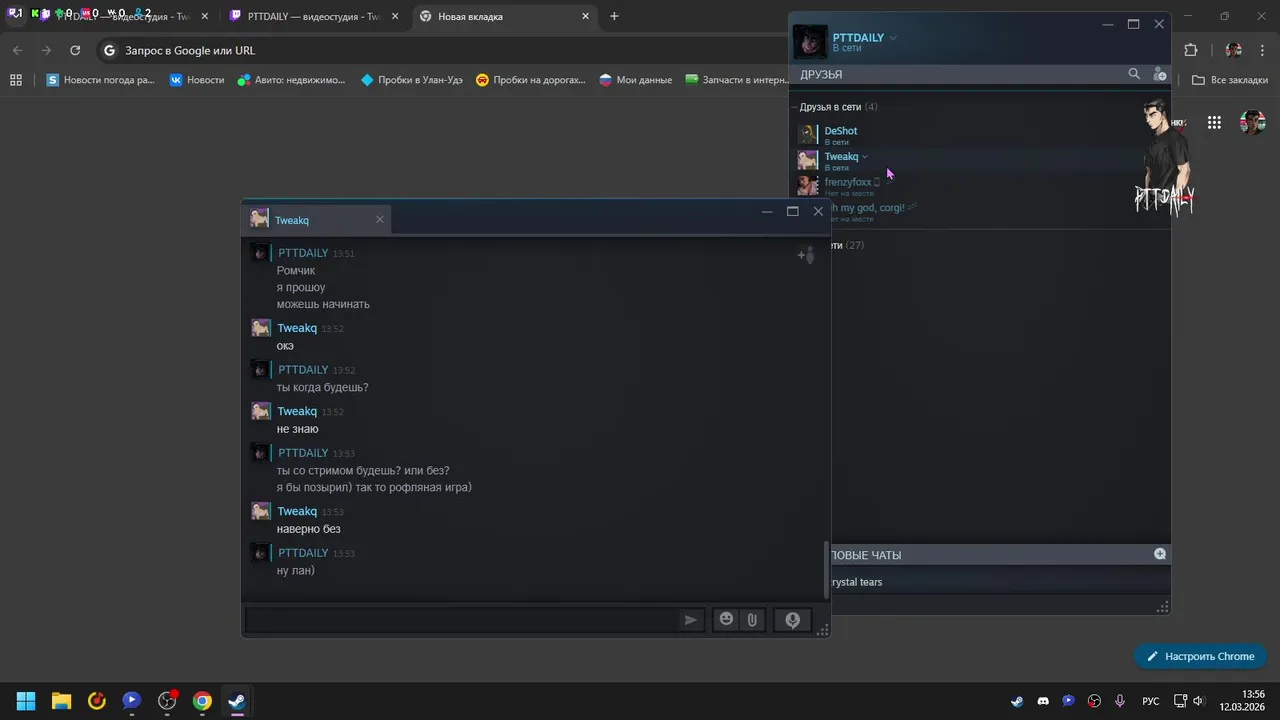Send the message with the arrow button
Viewport: 1280px width, 720px height.
tap(690, 620)
